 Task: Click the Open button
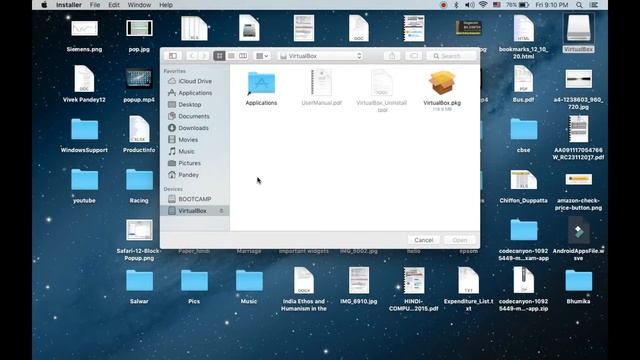click(460, 240)
